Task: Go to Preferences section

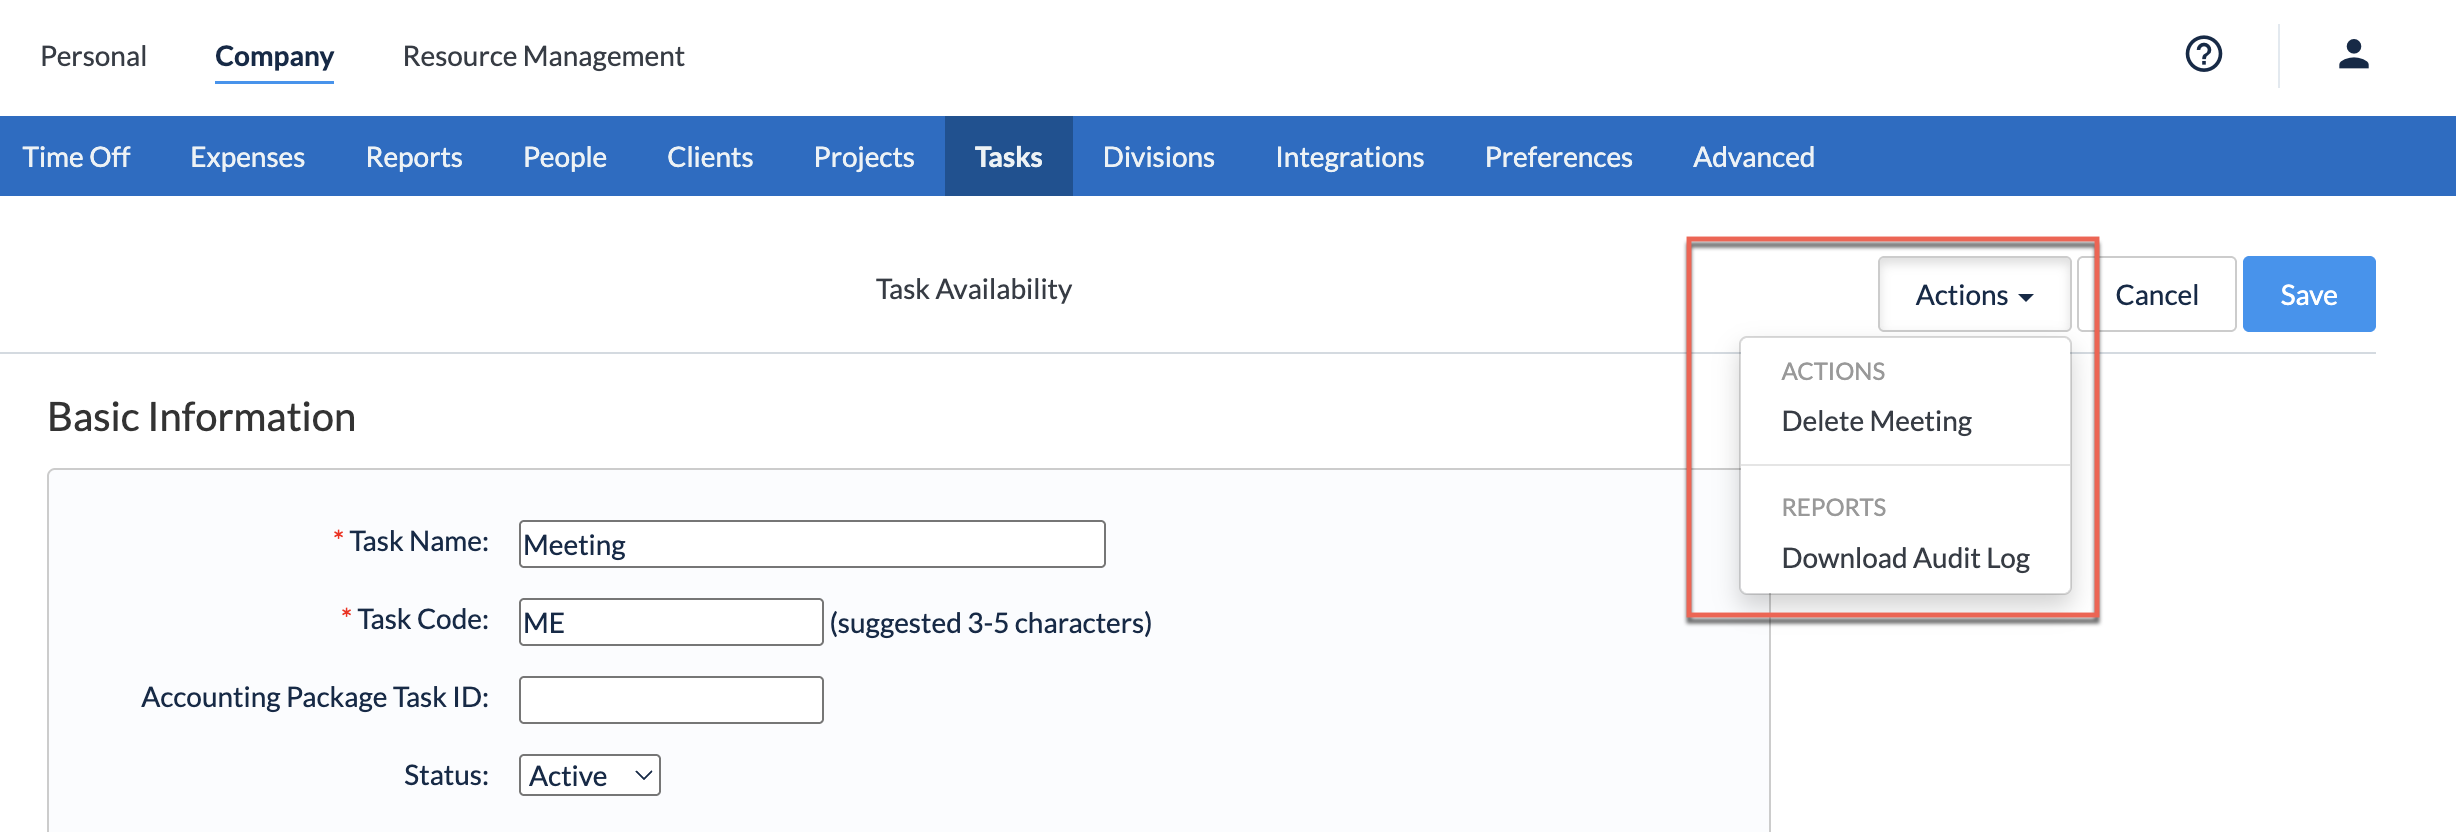Action: coord(1558,157)
